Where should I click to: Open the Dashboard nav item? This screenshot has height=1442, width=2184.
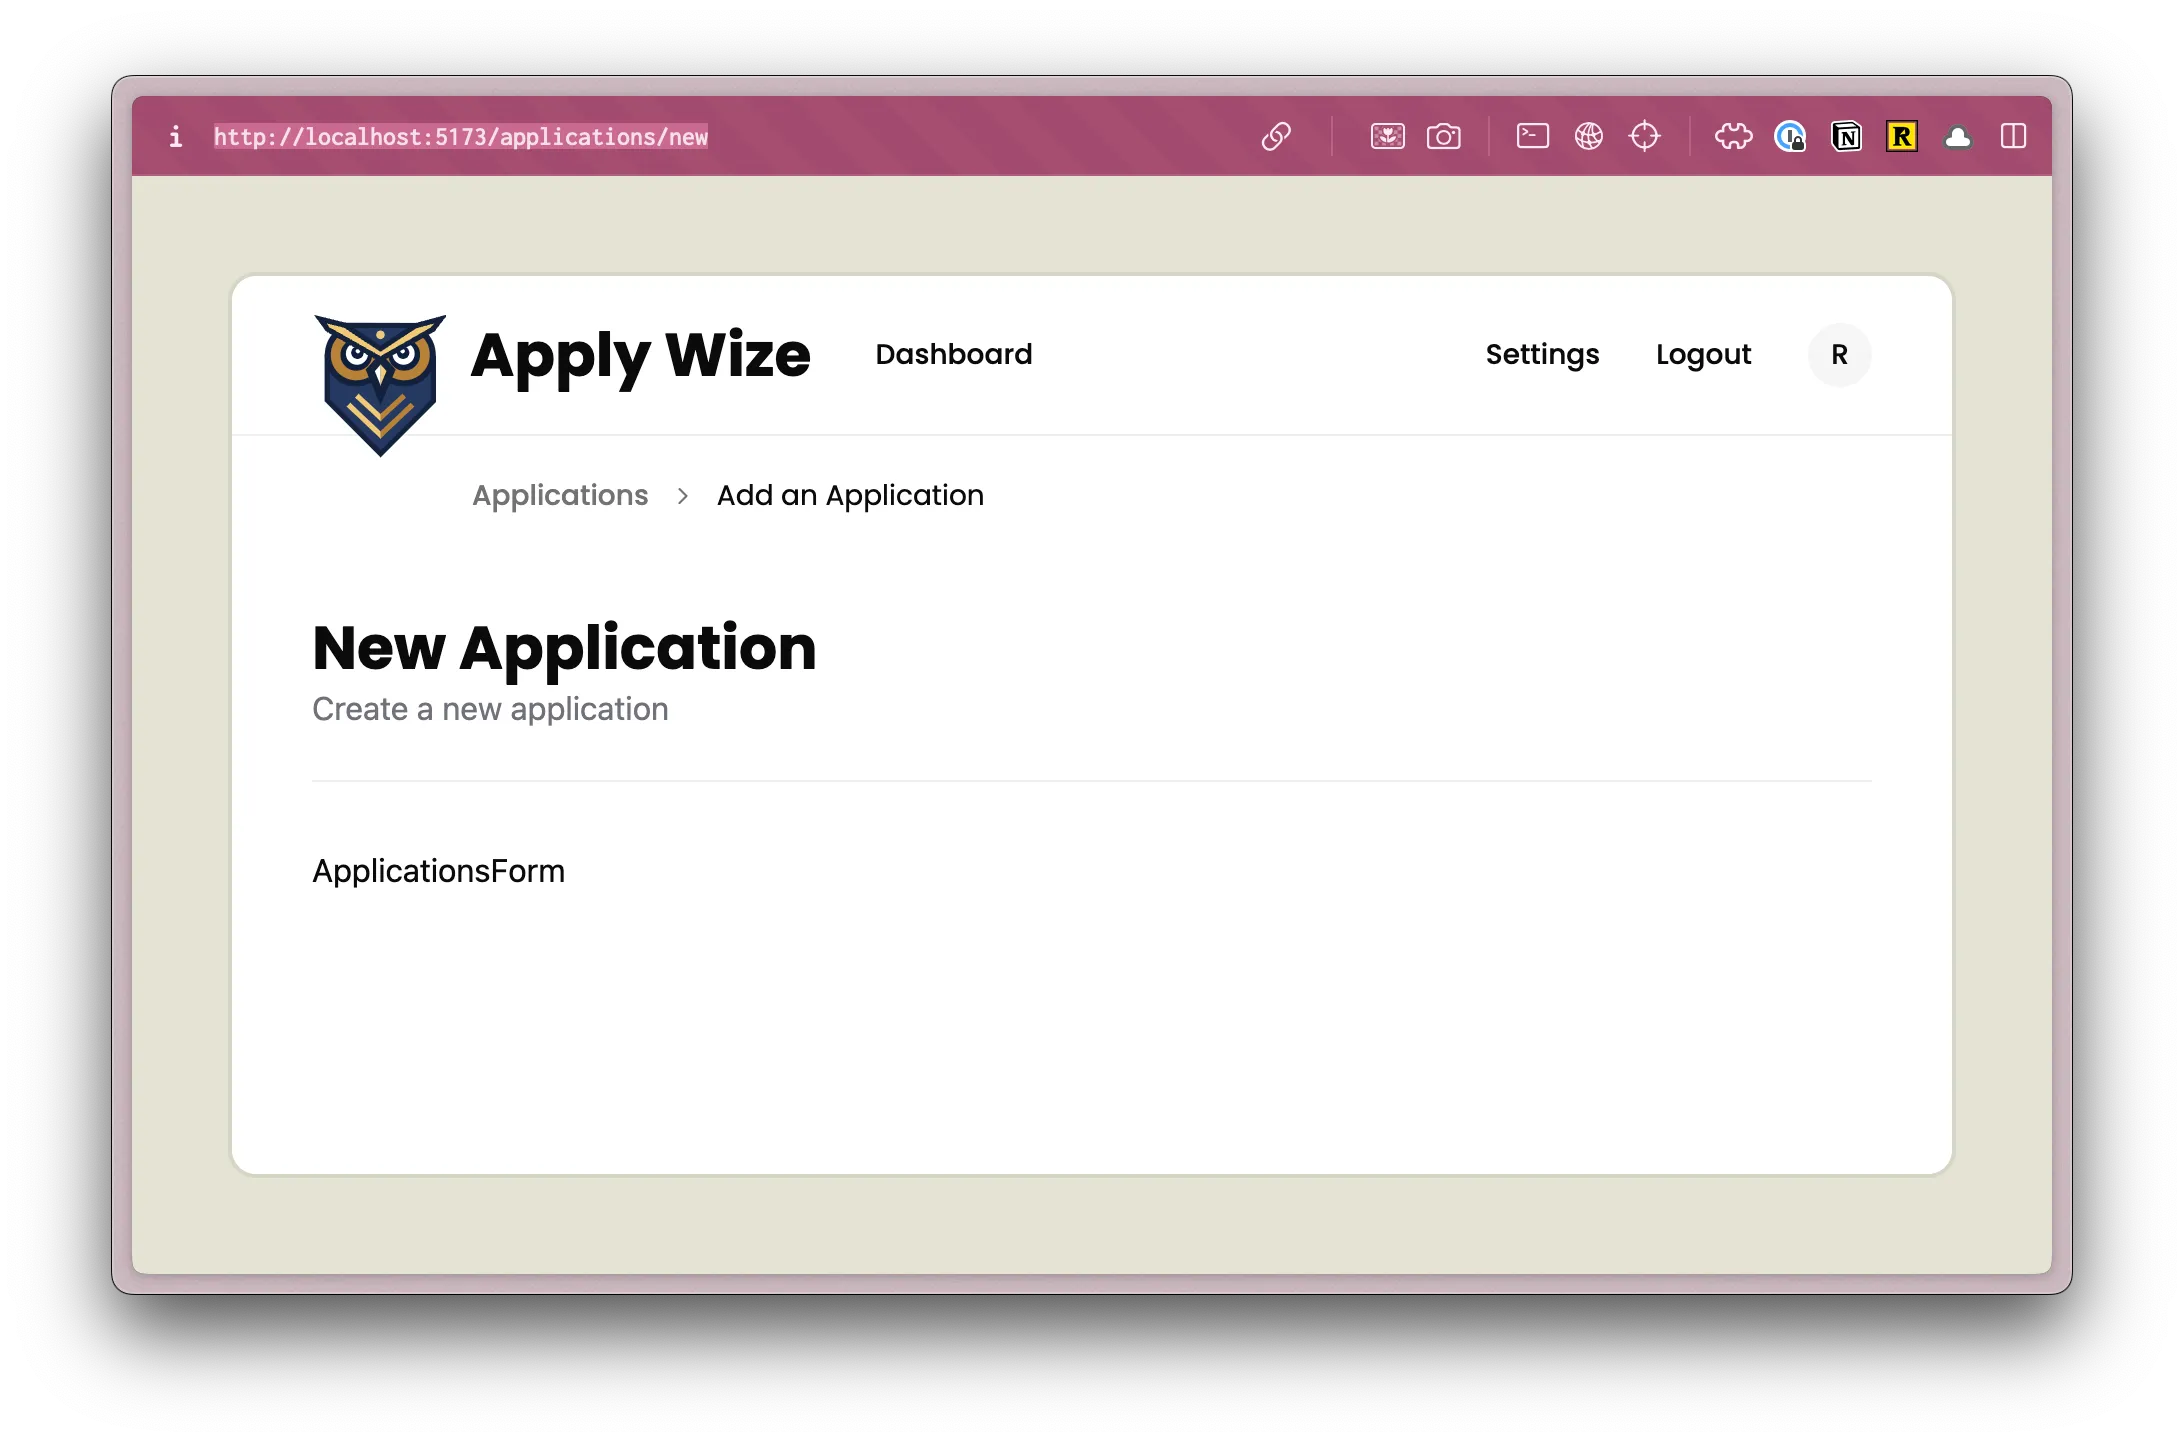click(953, 354)
